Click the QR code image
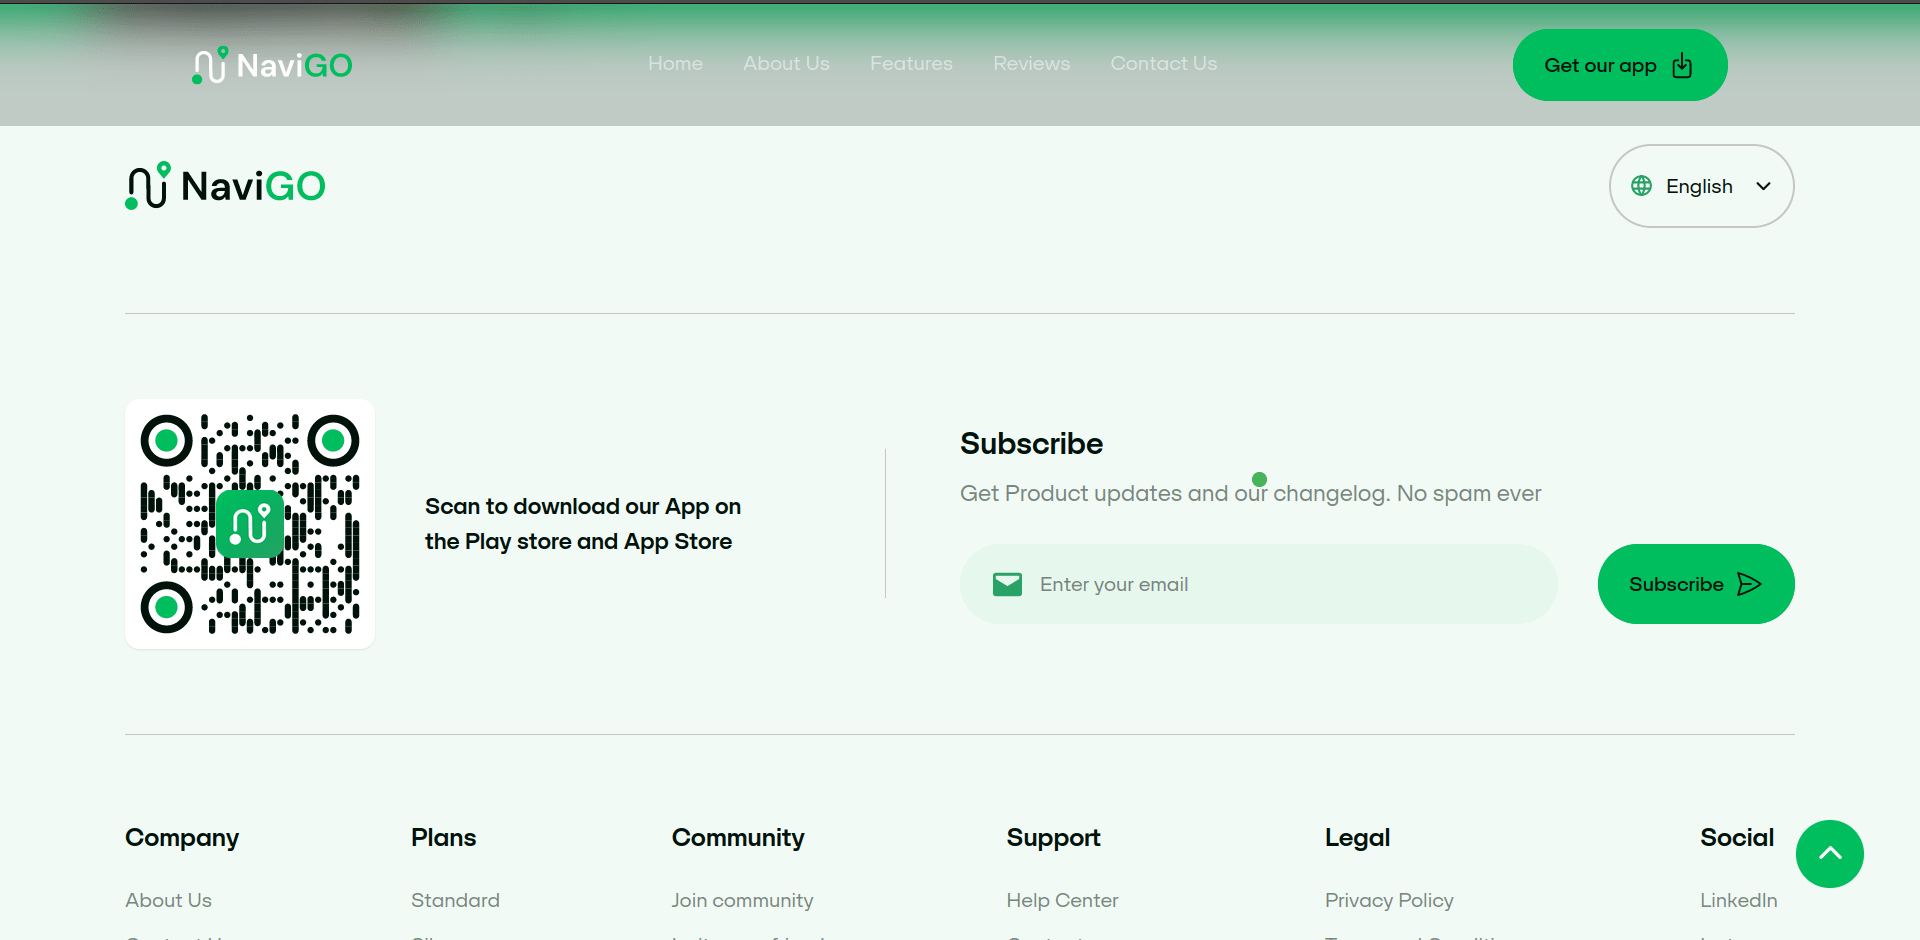This screenshot has width=1920, height=940. [250, 524]
